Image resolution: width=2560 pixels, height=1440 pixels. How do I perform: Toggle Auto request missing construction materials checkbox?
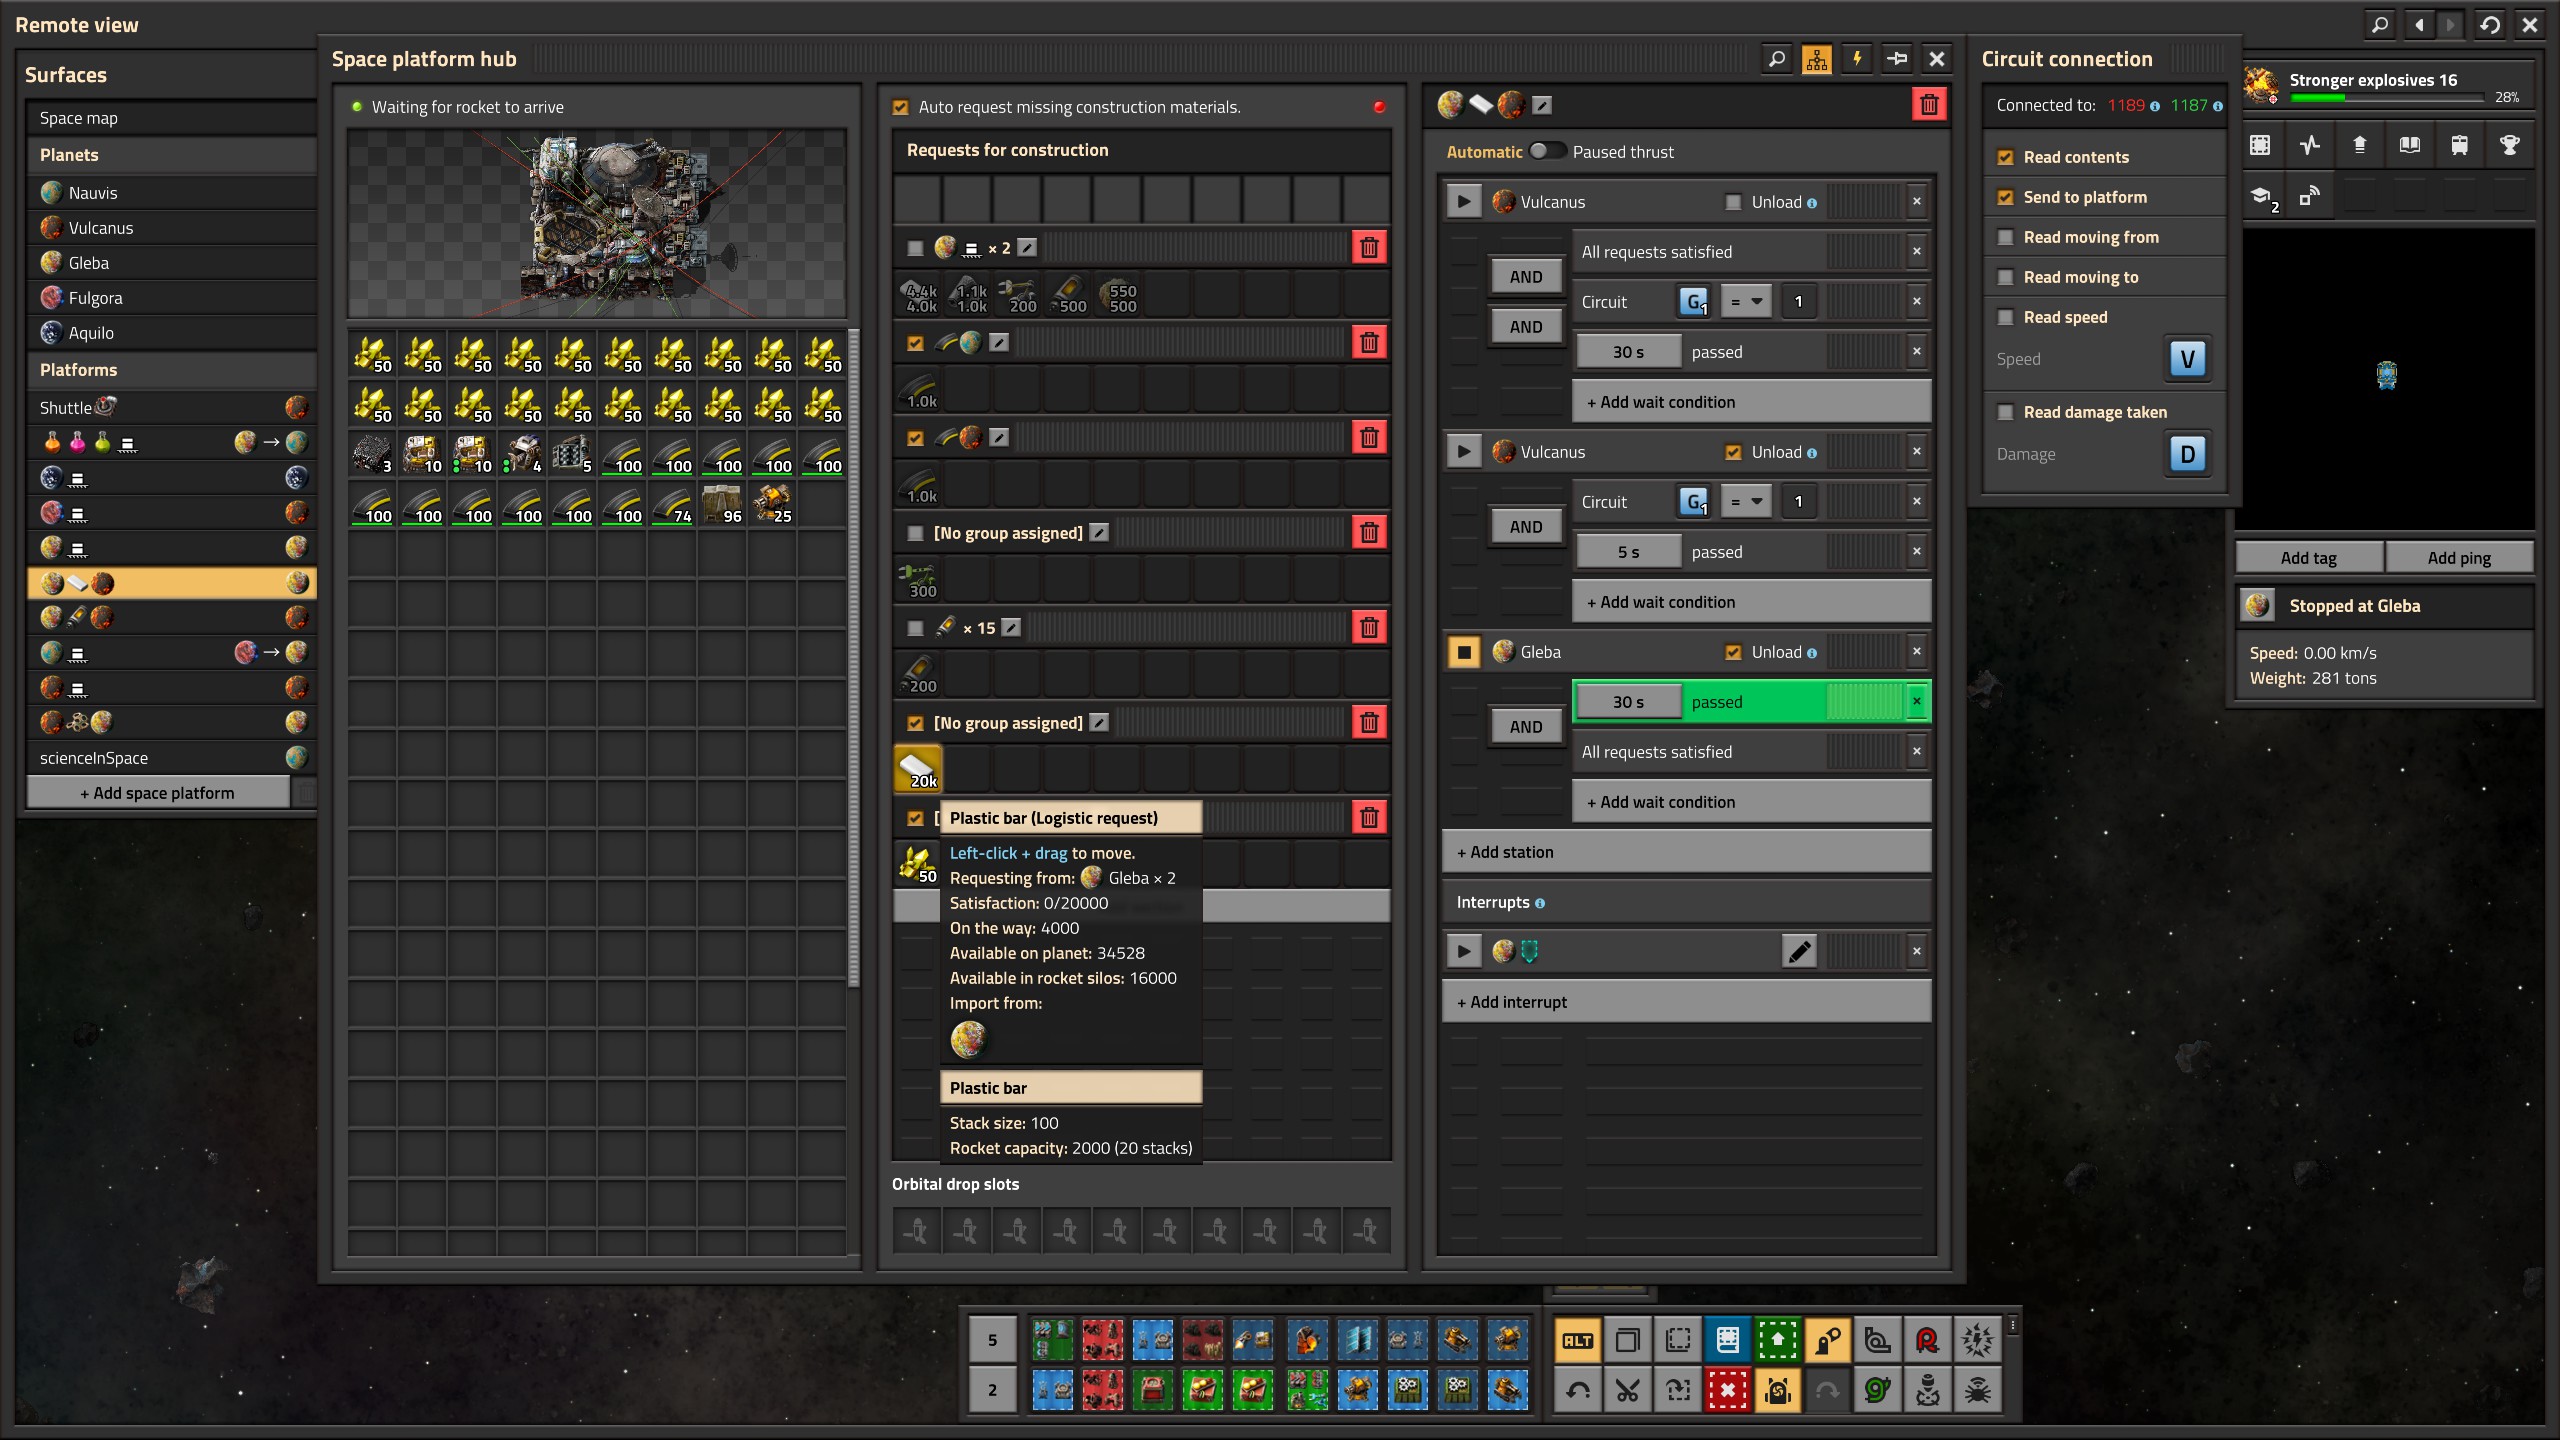(900, 107)
